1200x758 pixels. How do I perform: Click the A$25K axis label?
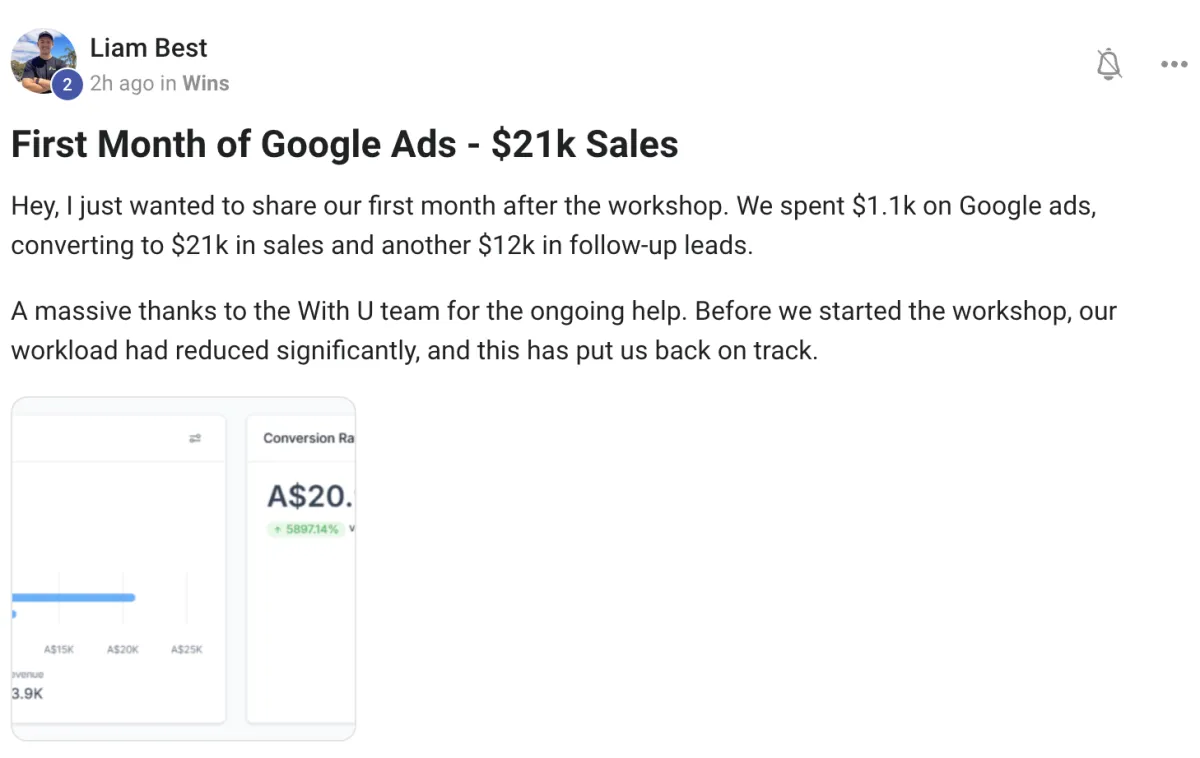pyautogui.click(x=186, y=650)
